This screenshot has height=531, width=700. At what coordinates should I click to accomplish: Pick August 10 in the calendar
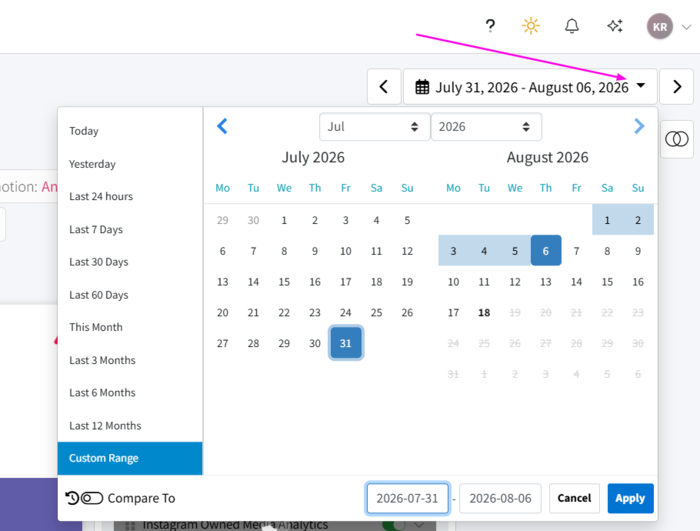point(453,281)
